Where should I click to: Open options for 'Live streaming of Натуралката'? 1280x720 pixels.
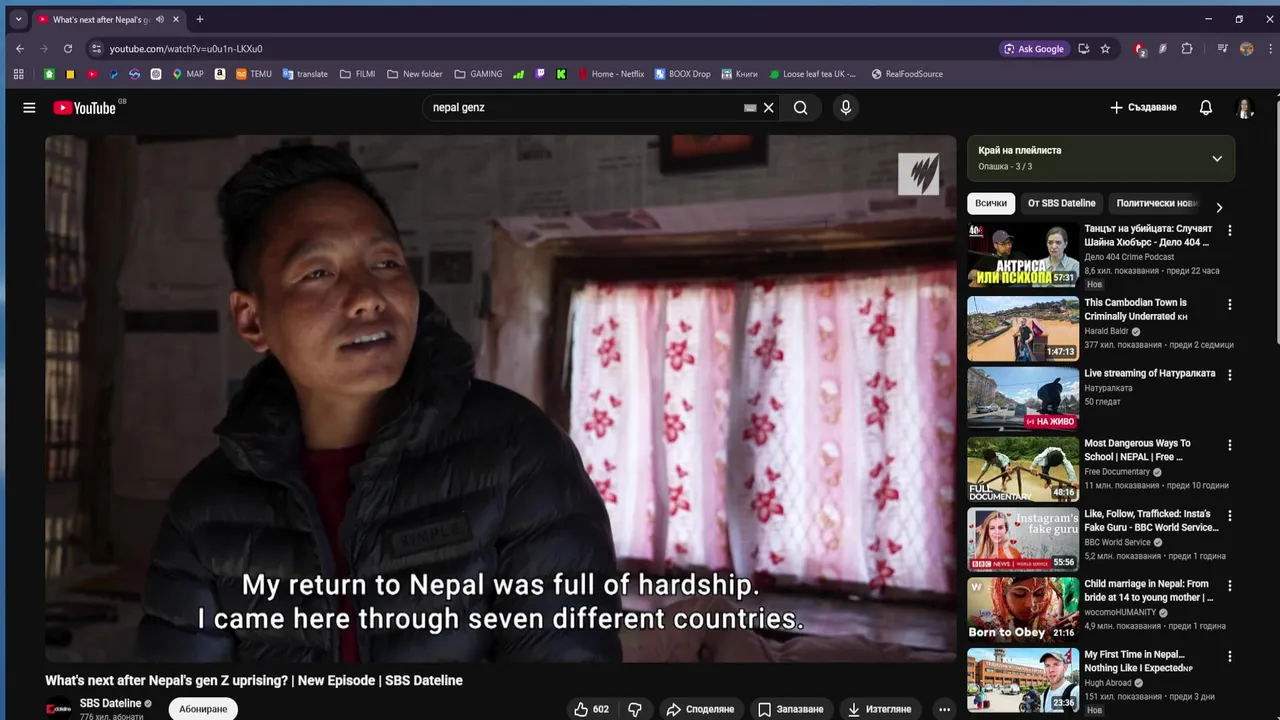[1230, 375]
